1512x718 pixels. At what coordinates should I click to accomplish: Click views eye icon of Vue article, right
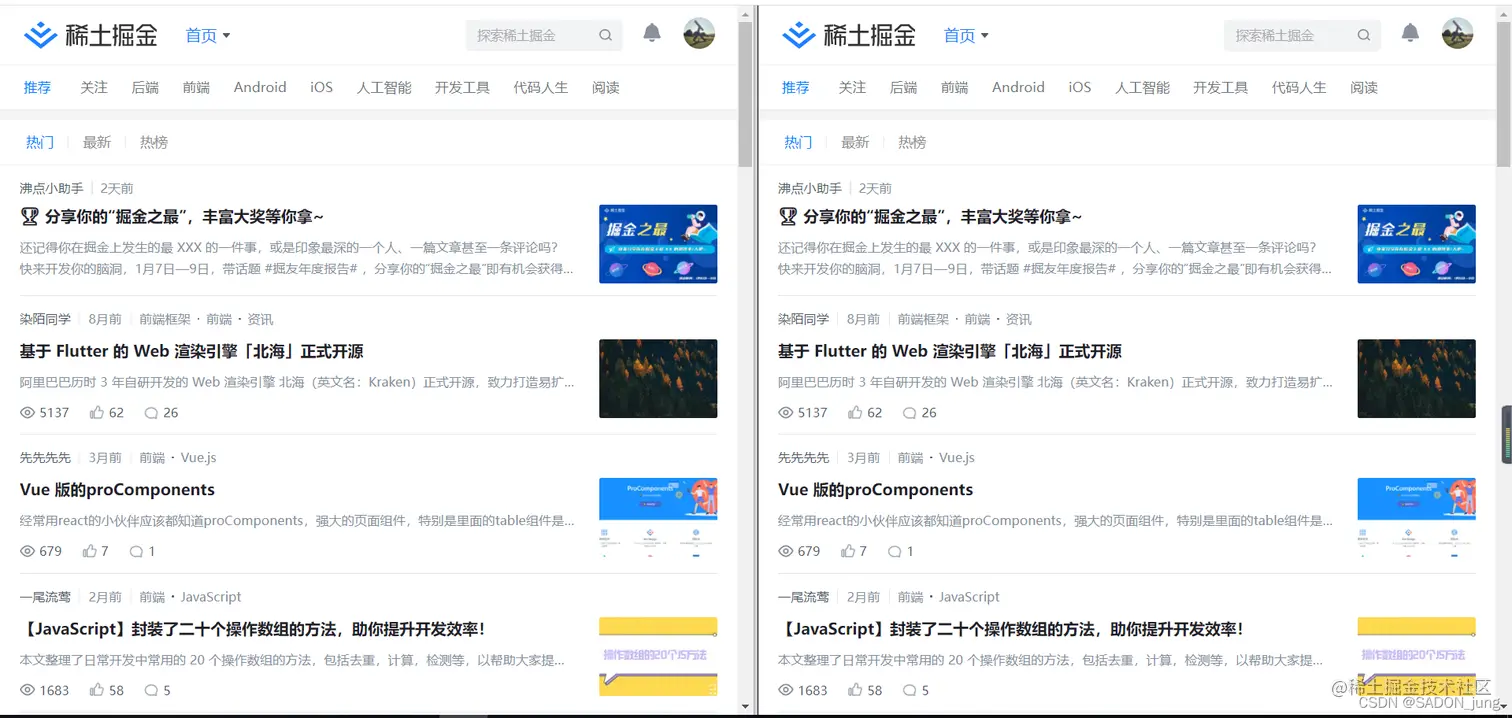(785, 551)
